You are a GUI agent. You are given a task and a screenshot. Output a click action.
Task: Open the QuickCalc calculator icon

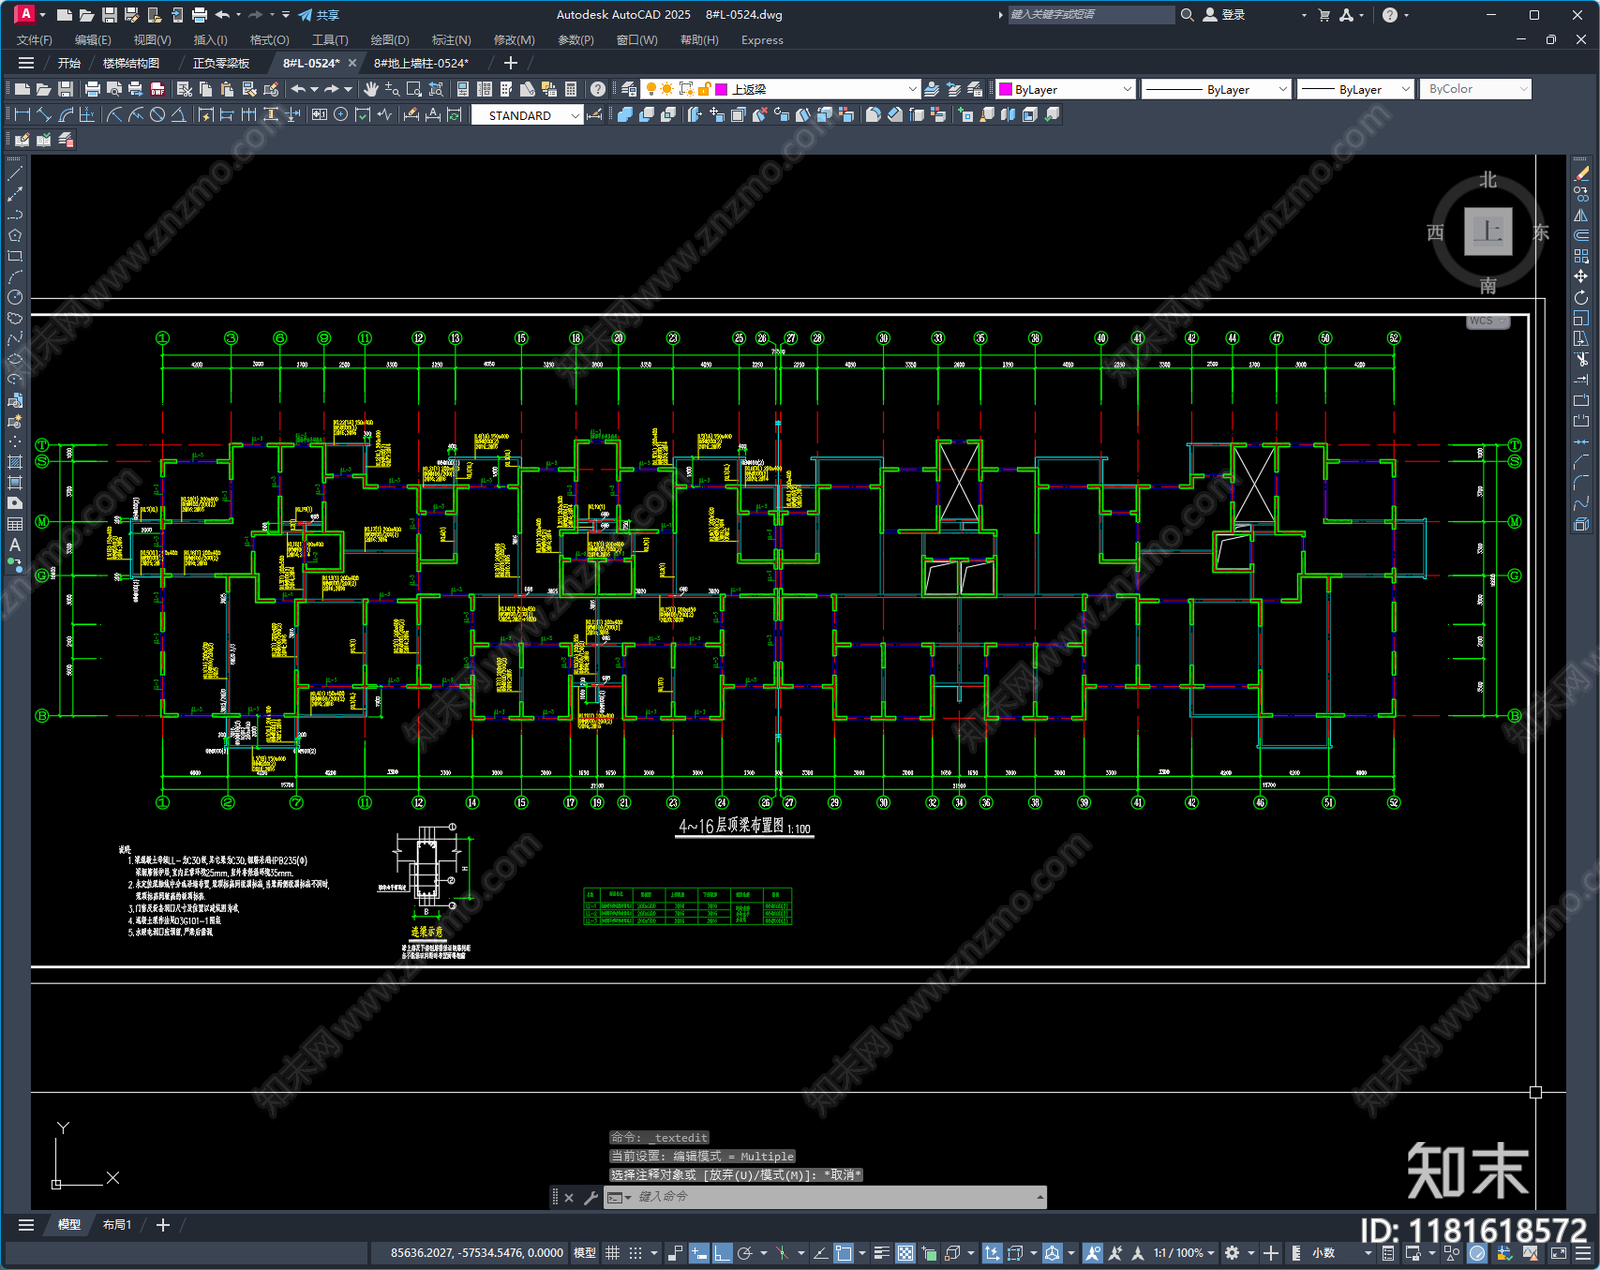click(570, 89)
